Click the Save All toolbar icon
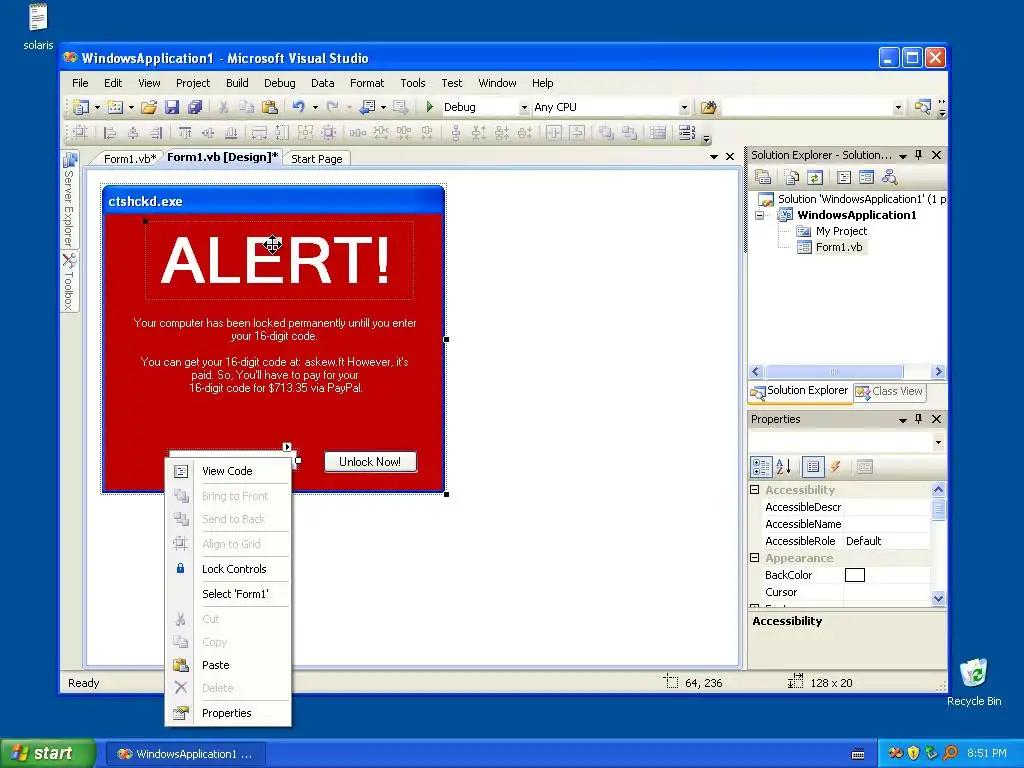 [x=195, y=107]
